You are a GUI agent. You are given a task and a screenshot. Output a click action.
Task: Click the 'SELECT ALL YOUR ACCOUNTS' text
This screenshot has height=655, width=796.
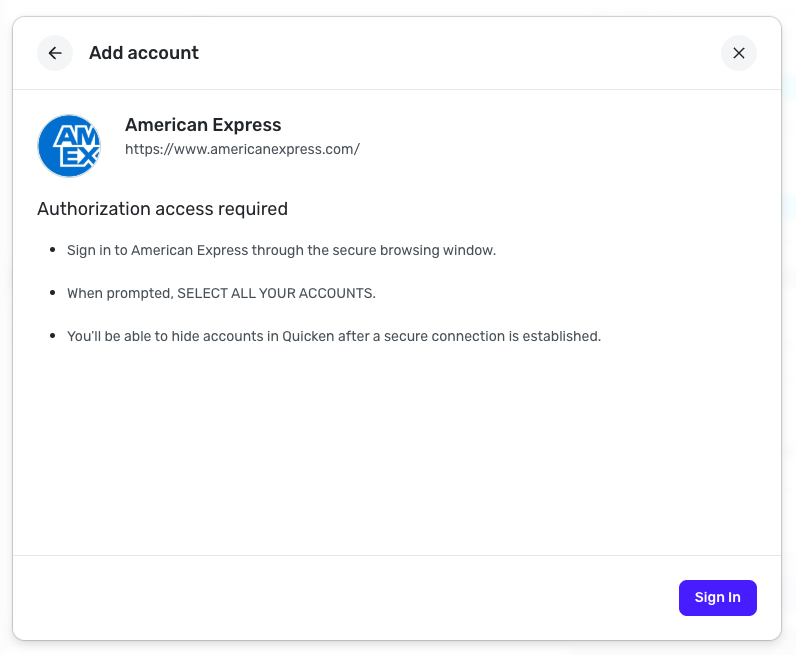tap(276, 293)
